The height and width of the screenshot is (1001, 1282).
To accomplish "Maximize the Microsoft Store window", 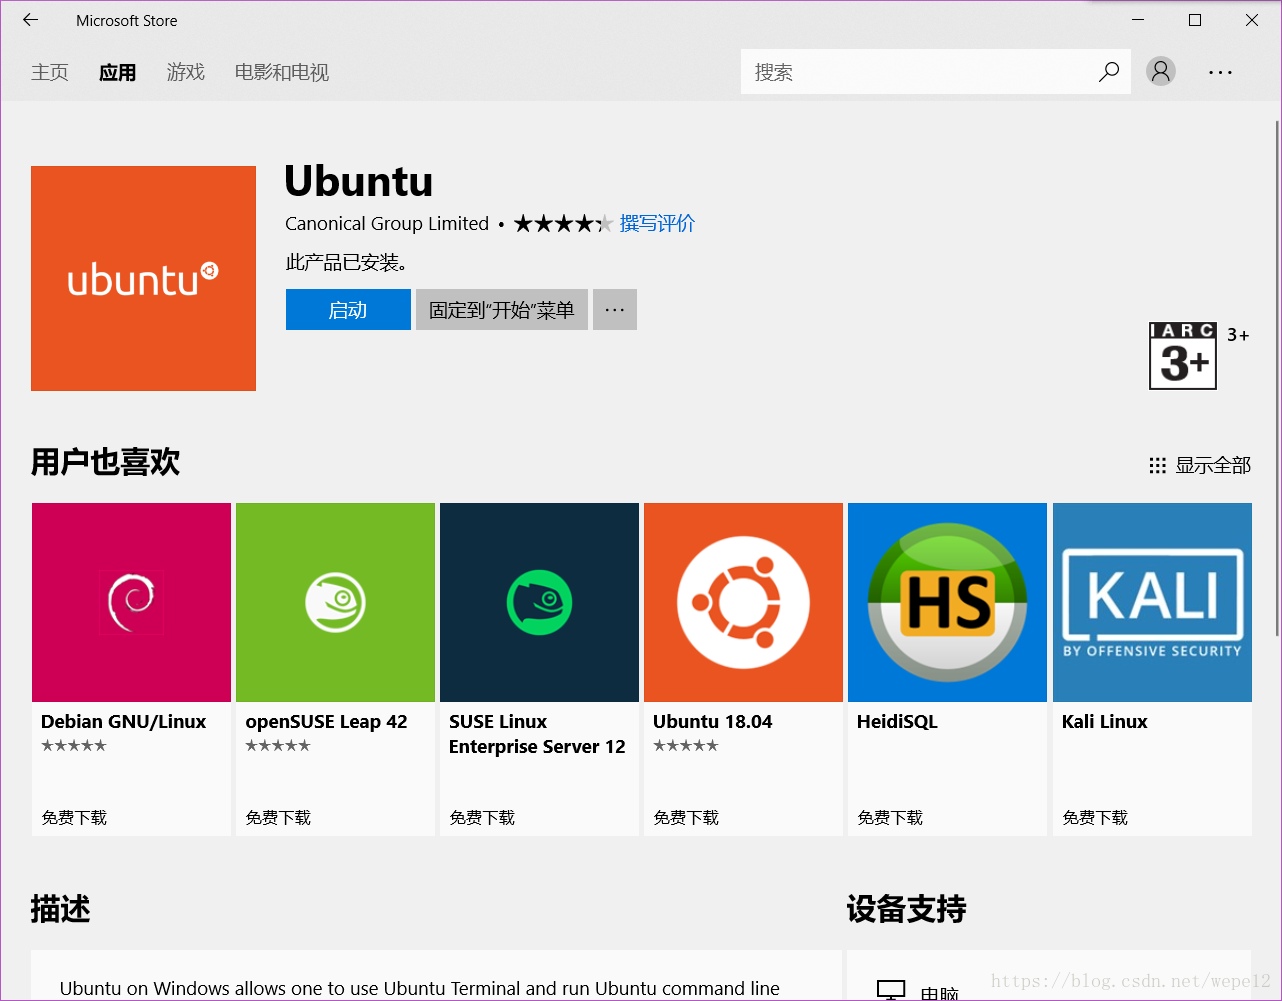I will [1195, 20].
